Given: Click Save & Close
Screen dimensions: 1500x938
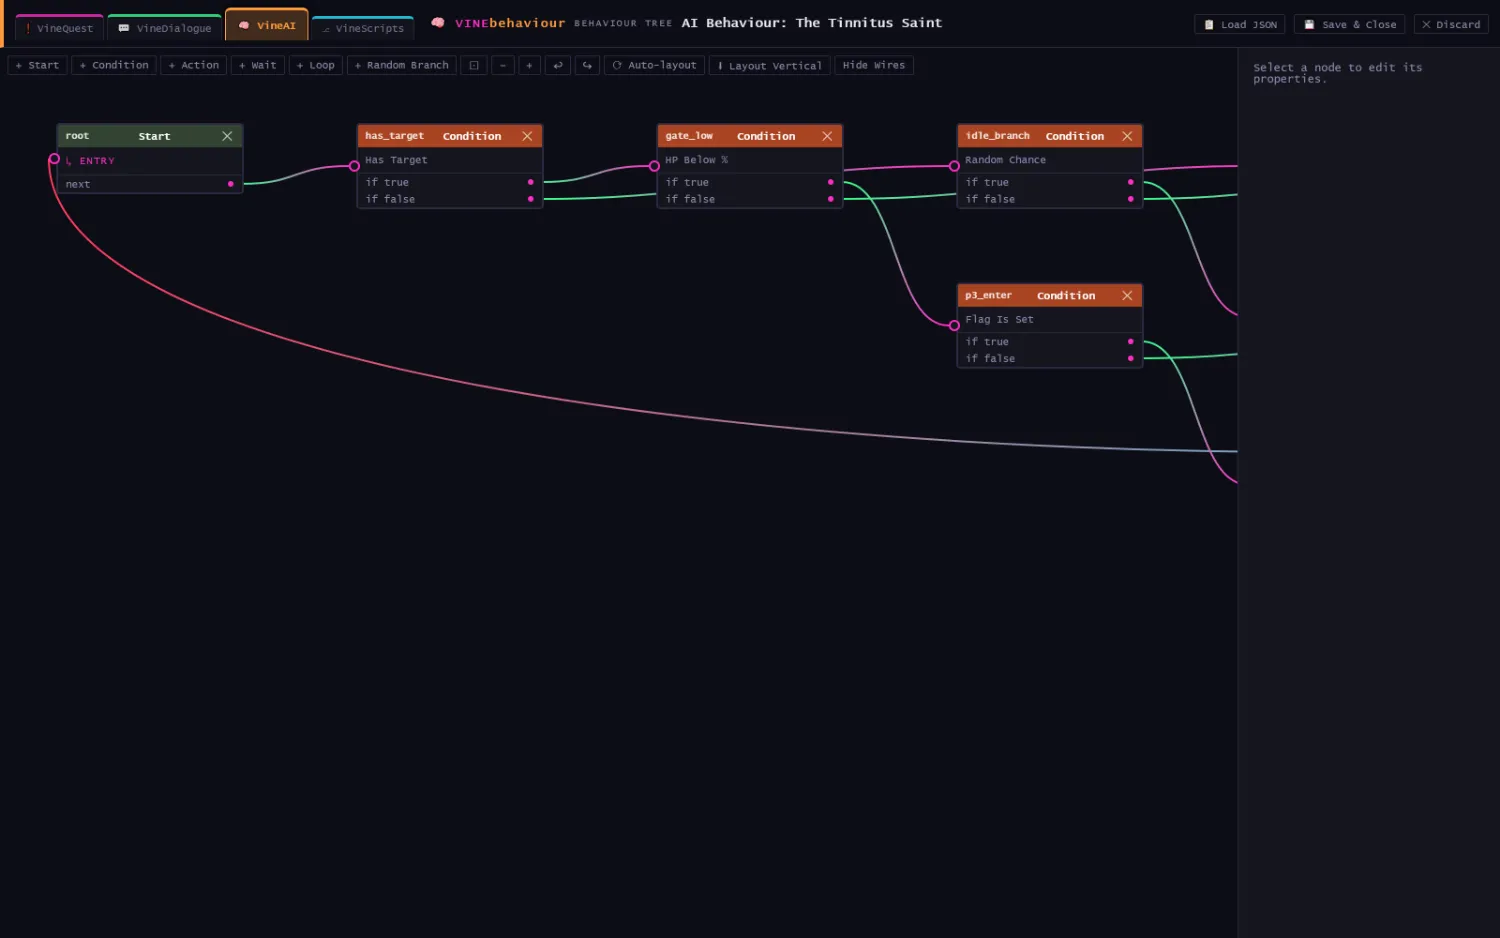Looking at the screenshot, I should pyautogui.click(x=1350, y=24).
